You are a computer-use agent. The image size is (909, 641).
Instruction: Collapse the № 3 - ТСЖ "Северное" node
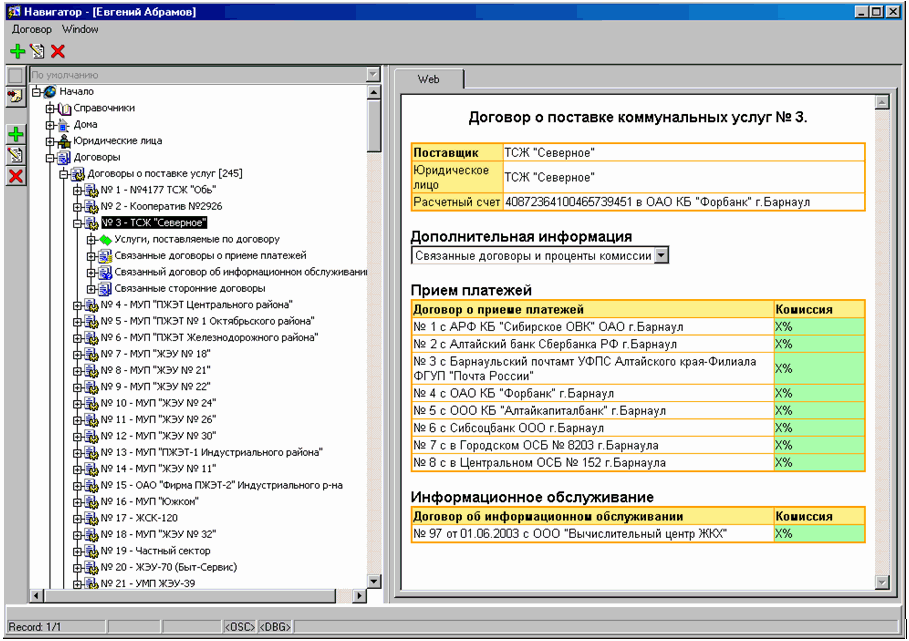point(77,223)
